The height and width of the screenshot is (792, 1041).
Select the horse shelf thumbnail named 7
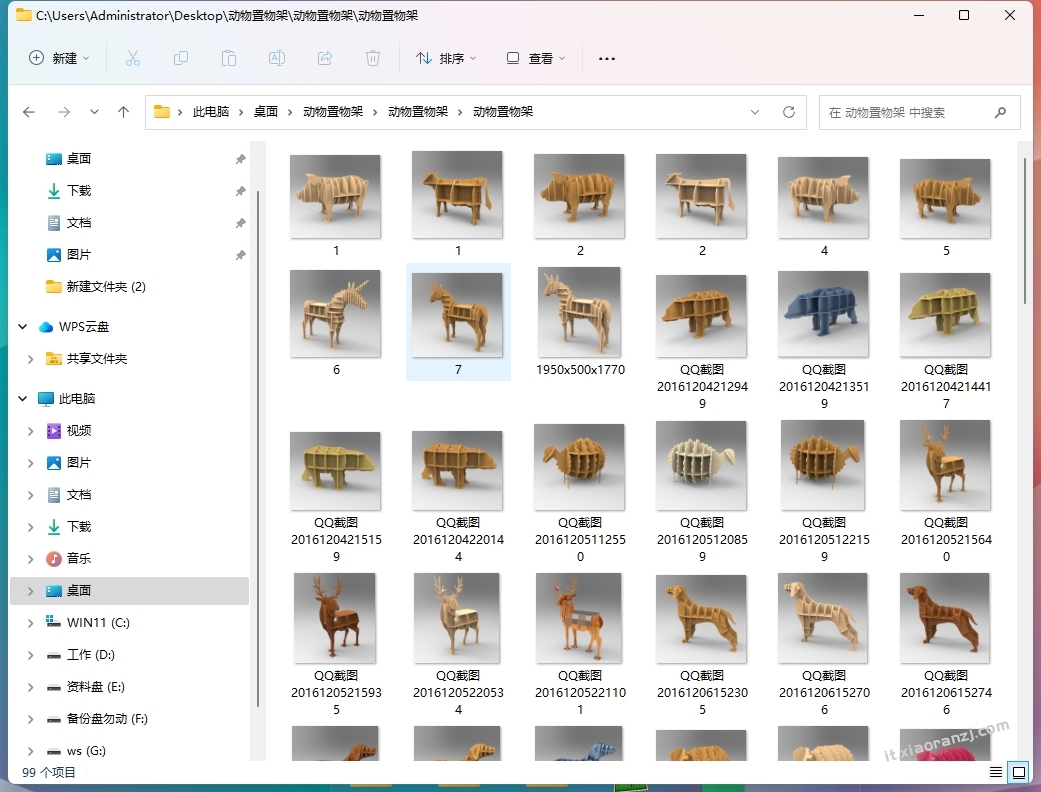[x=457, y=315]
